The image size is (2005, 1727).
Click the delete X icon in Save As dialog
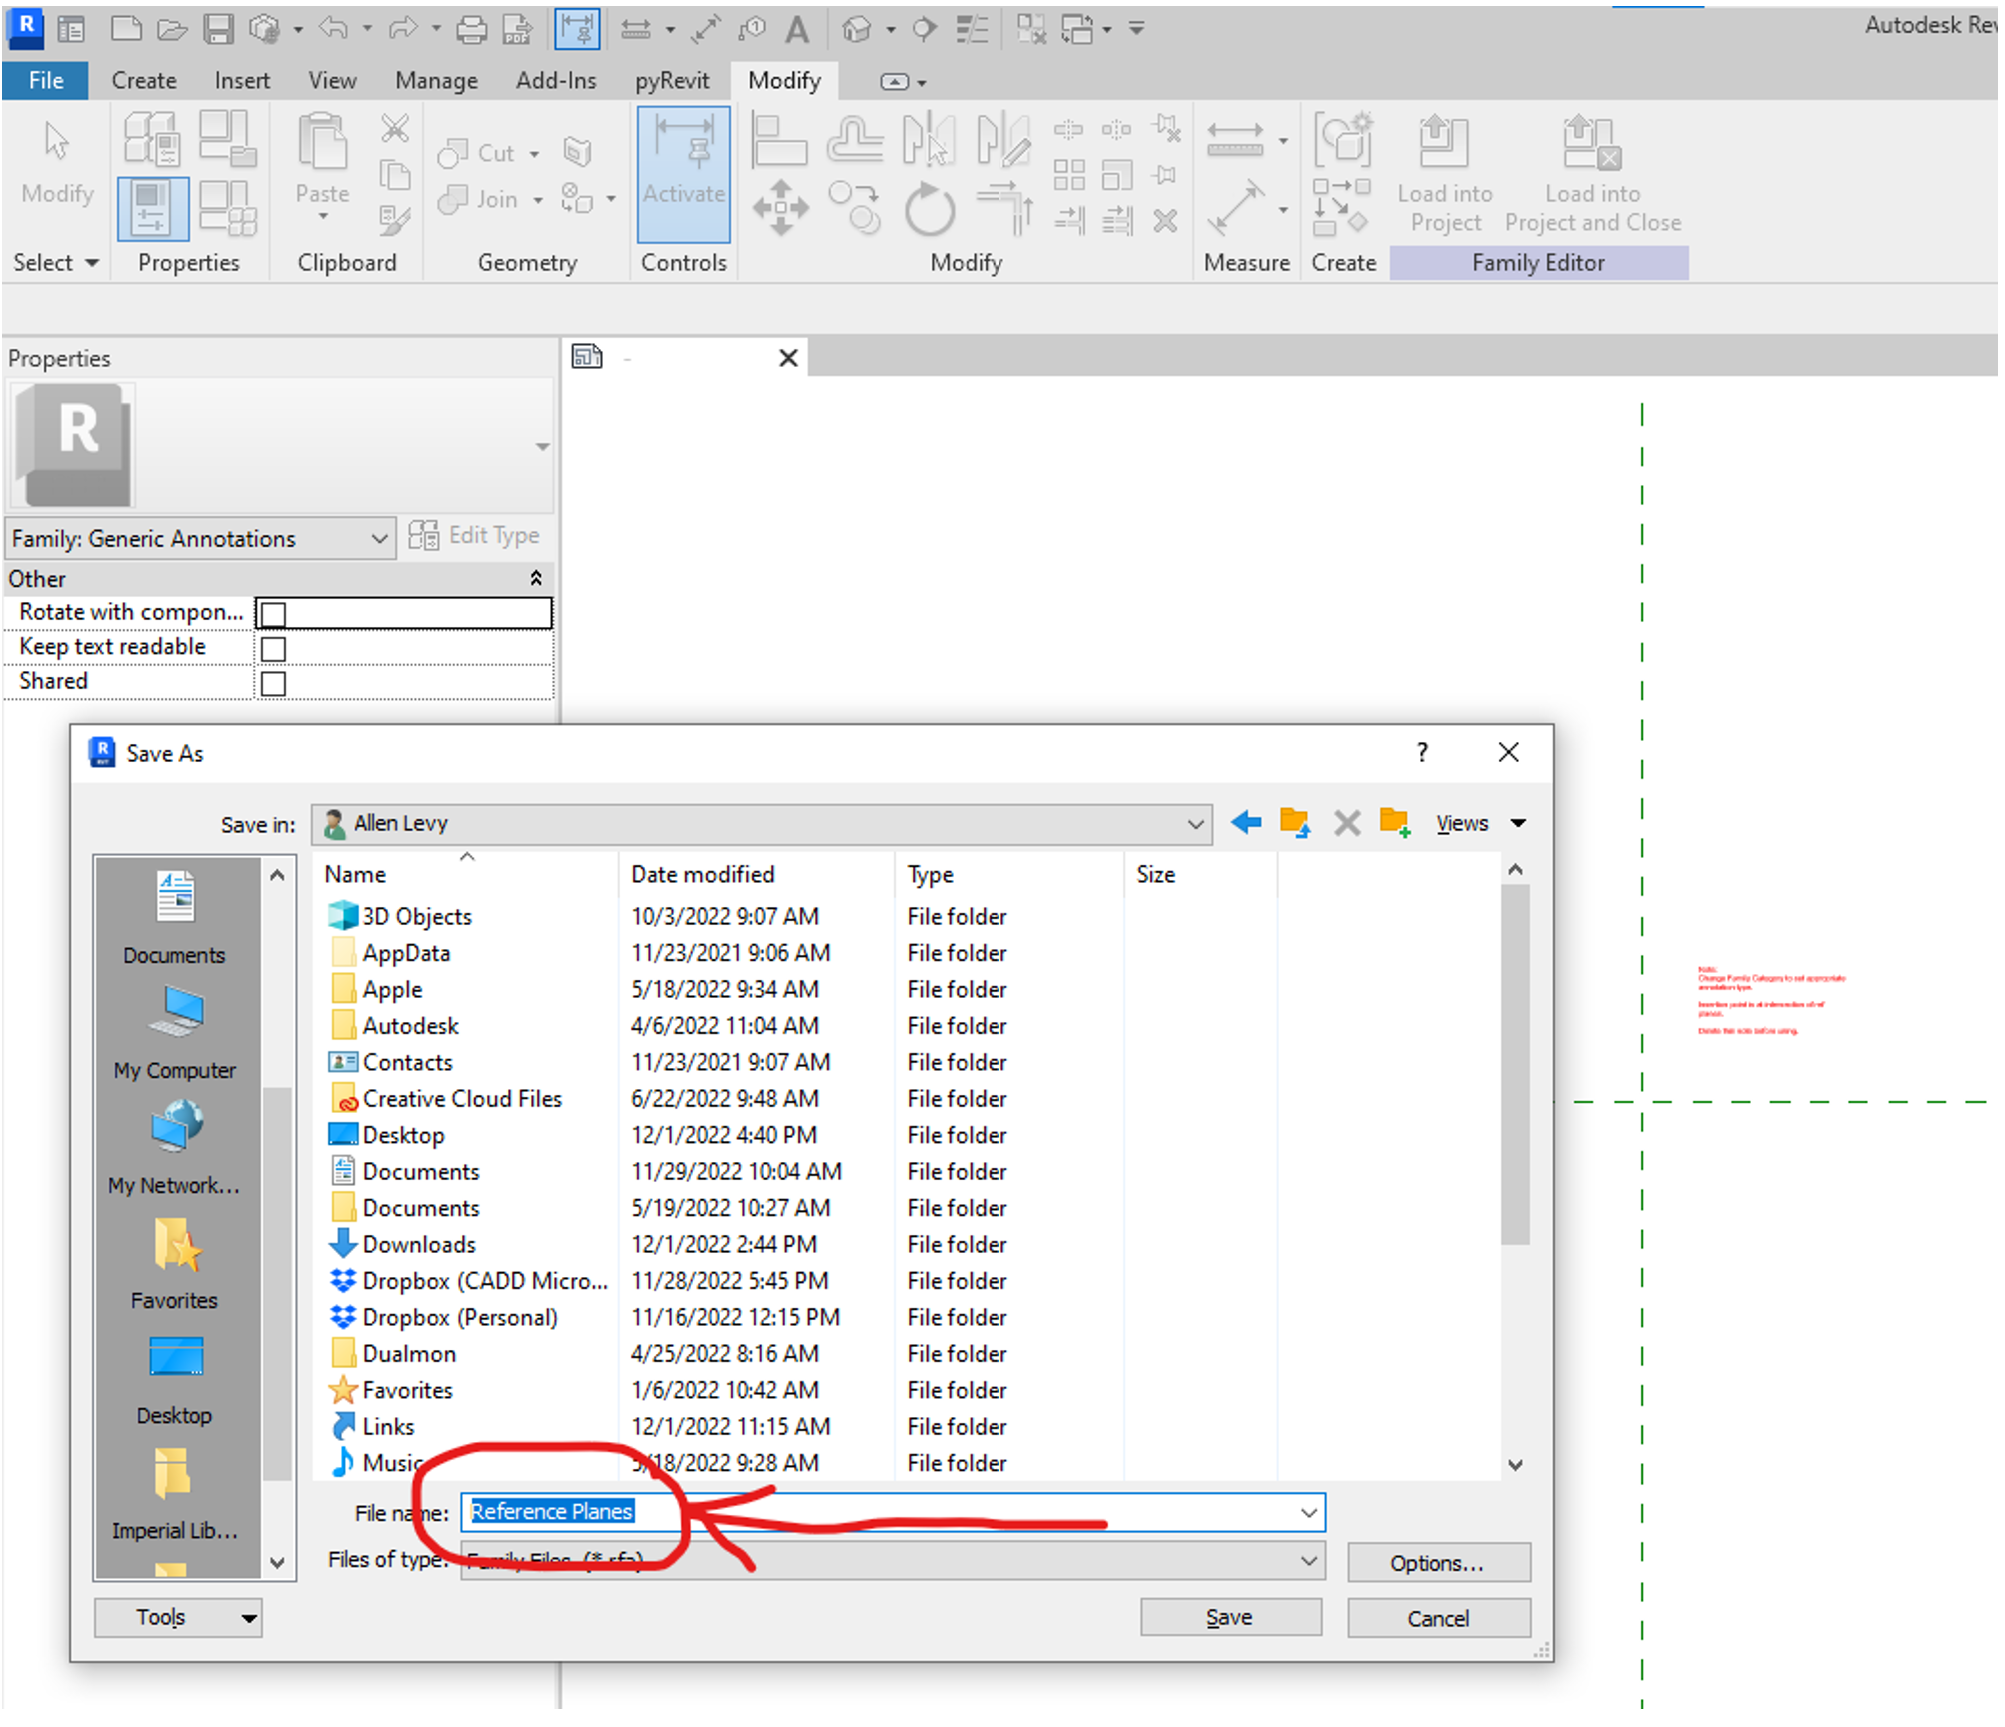[x=1346, y=824]
